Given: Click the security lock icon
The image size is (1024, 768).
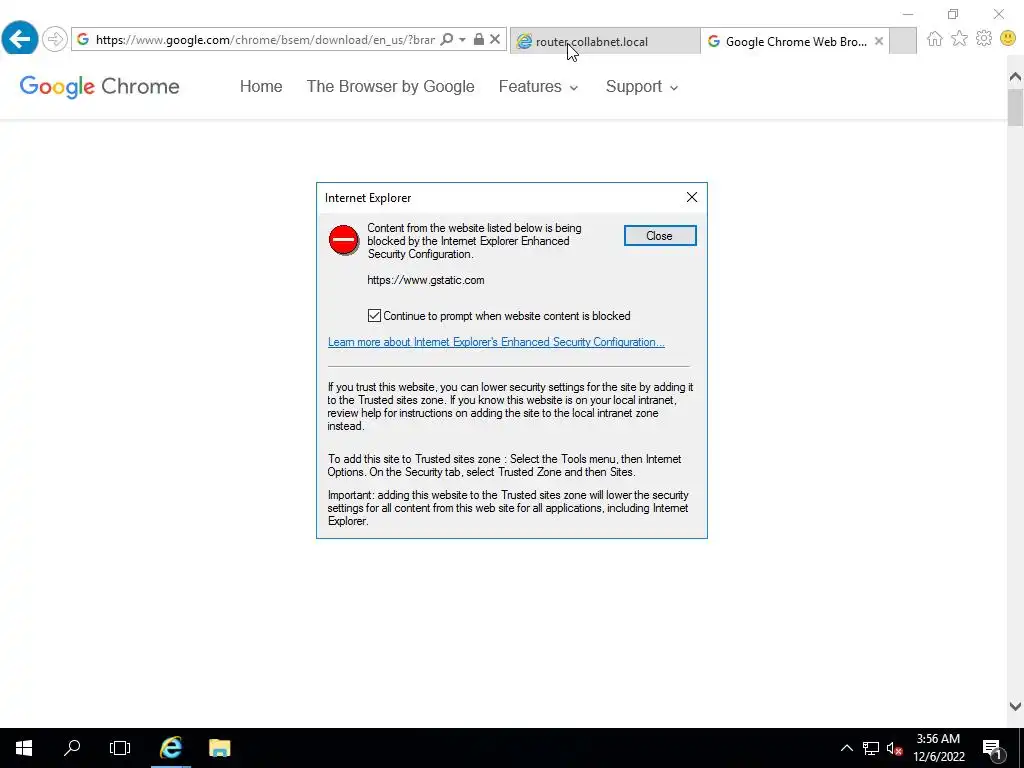Looking at the screenshot, I should tap(479, 40).
